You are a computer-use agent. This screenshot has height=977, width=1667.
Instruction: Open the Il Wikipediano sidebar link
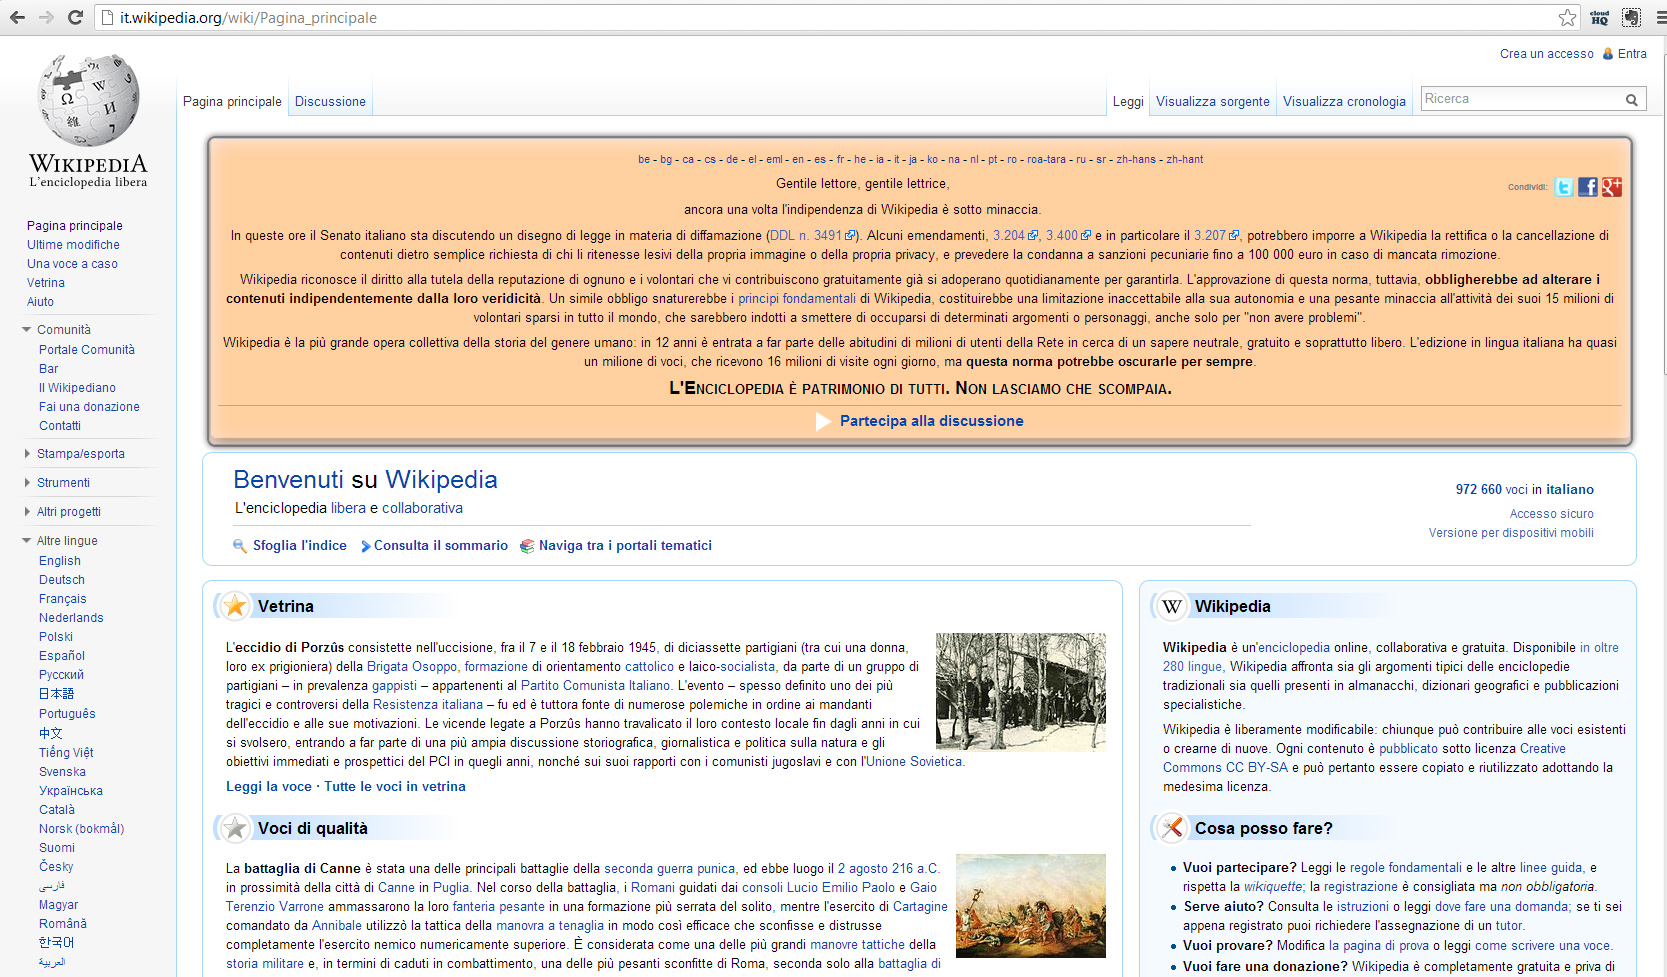(x=77, y=388)
